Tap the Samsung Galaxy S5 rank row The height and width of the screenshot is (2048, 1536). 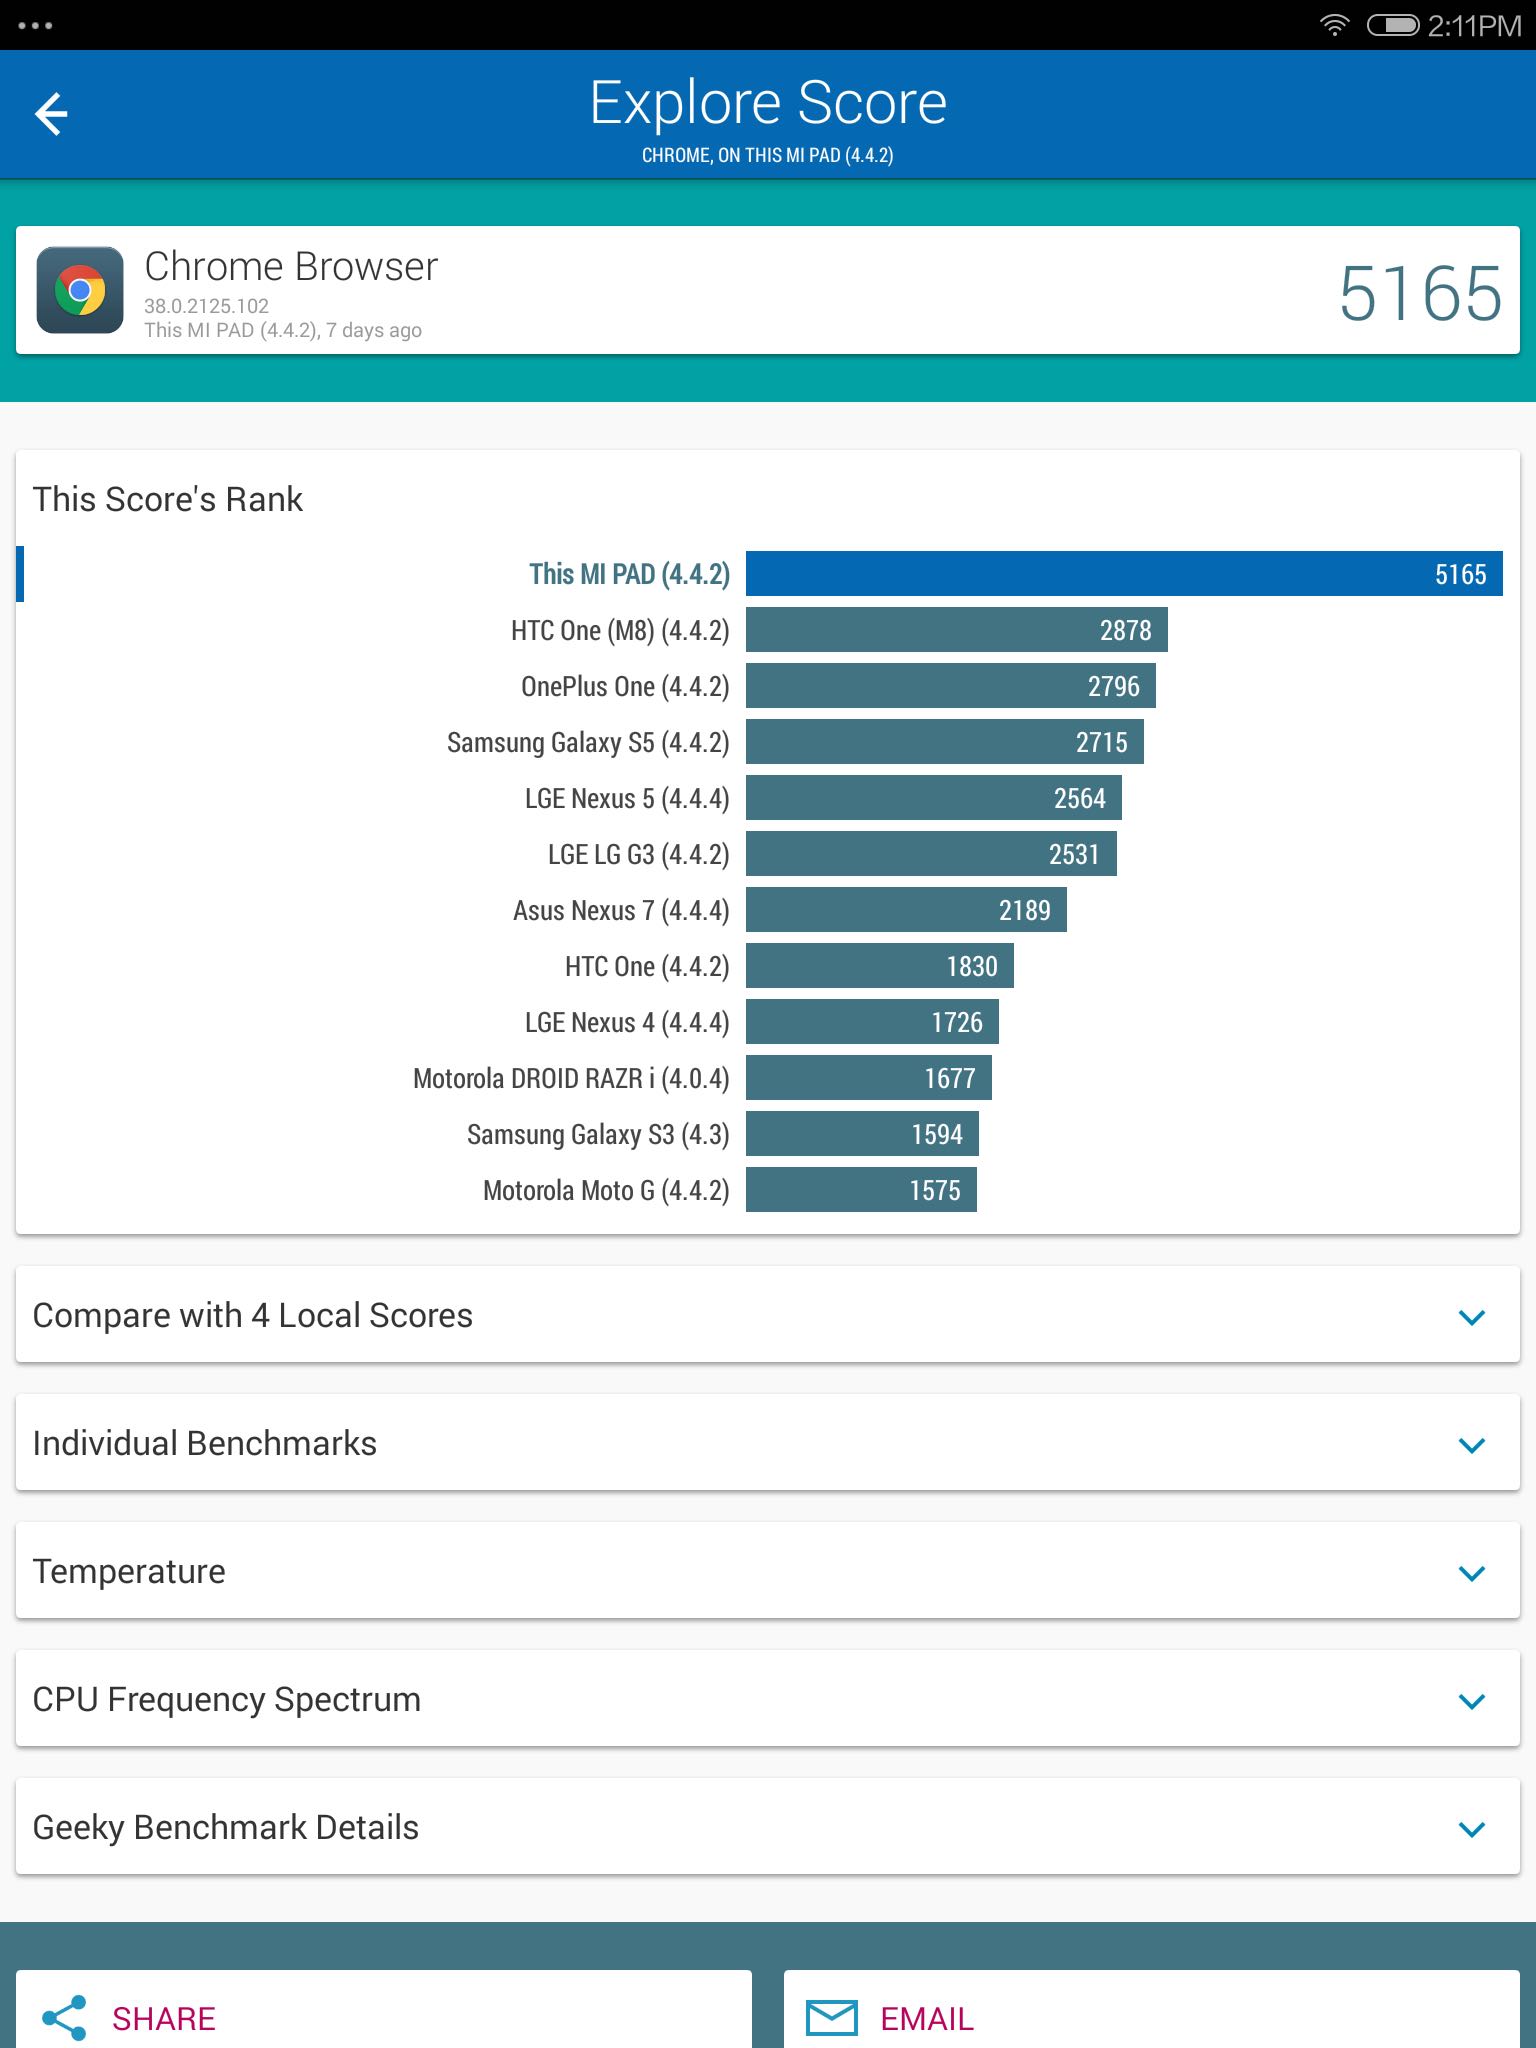[768, 742]
